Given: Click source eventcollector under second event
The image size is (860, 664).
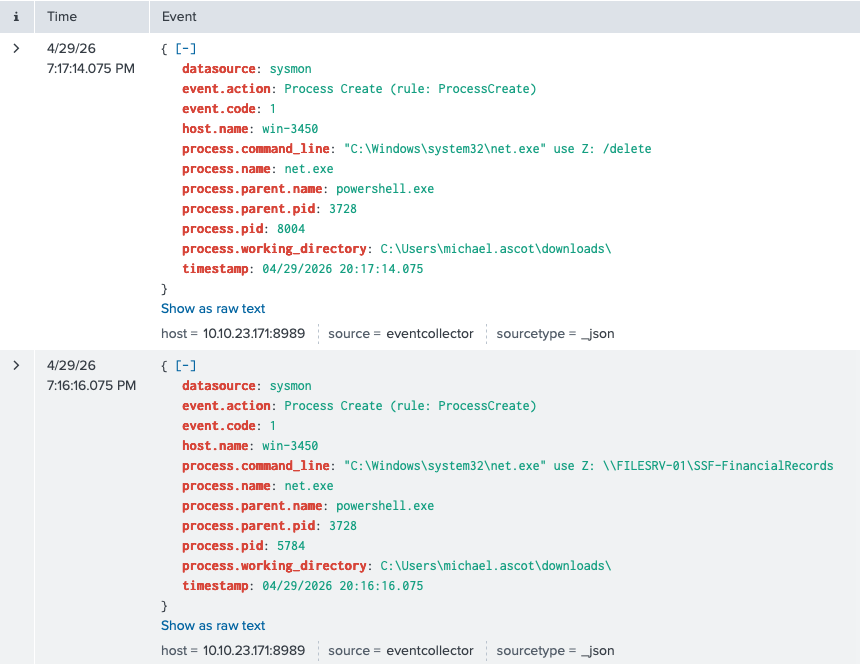Looking at the screenshot, I should click(x=429, y=650).
